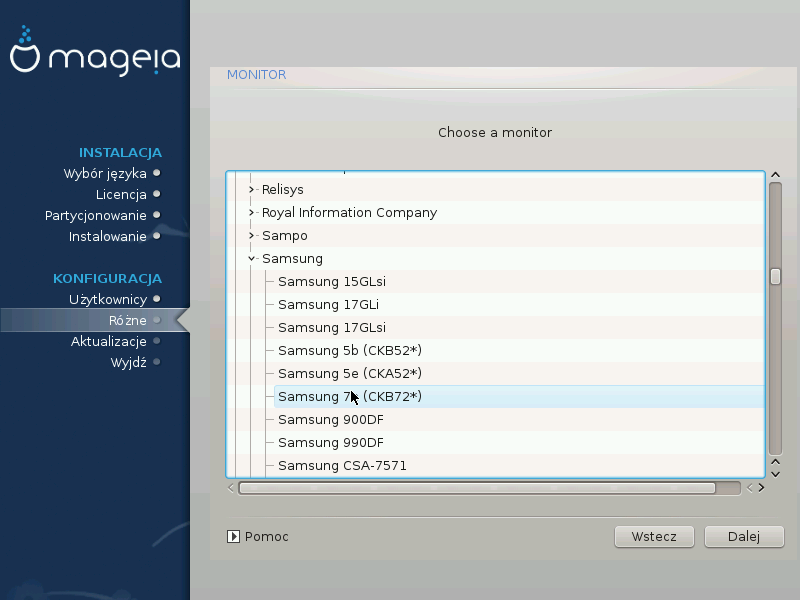Expand the Relisys vendor node
800x600 pixels.
tap(251, 189)
